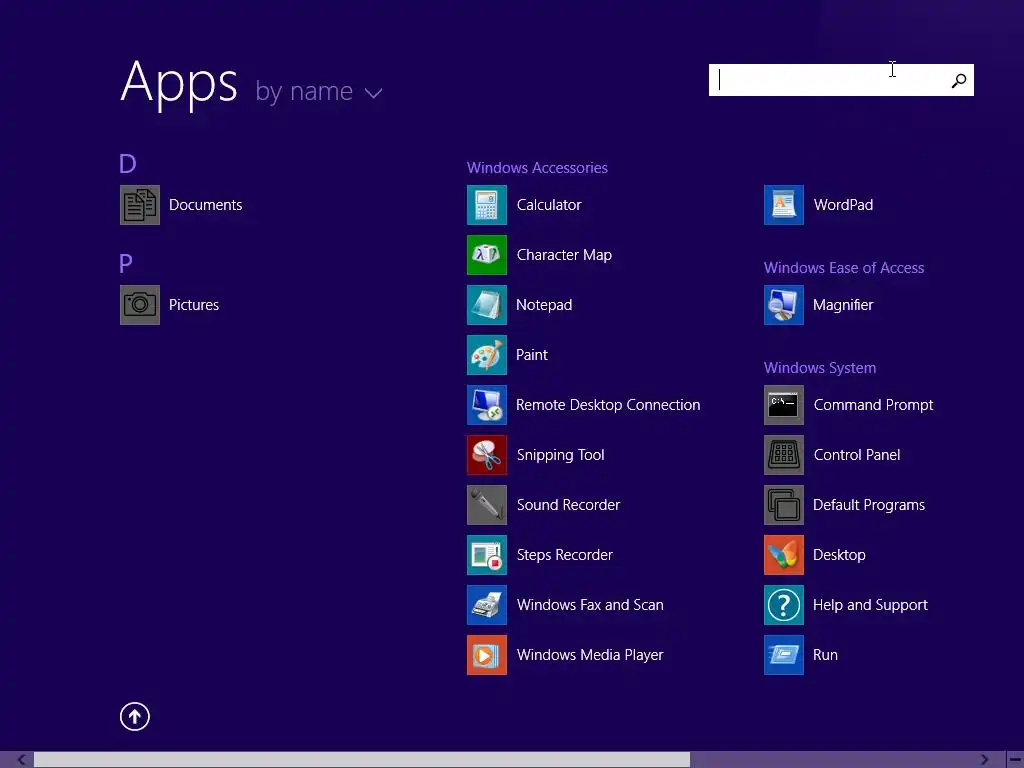Viewport: 1024px width, 768px height.
Task: Click 'Windows Media Player' label text
Action: (x=590, y=655)
